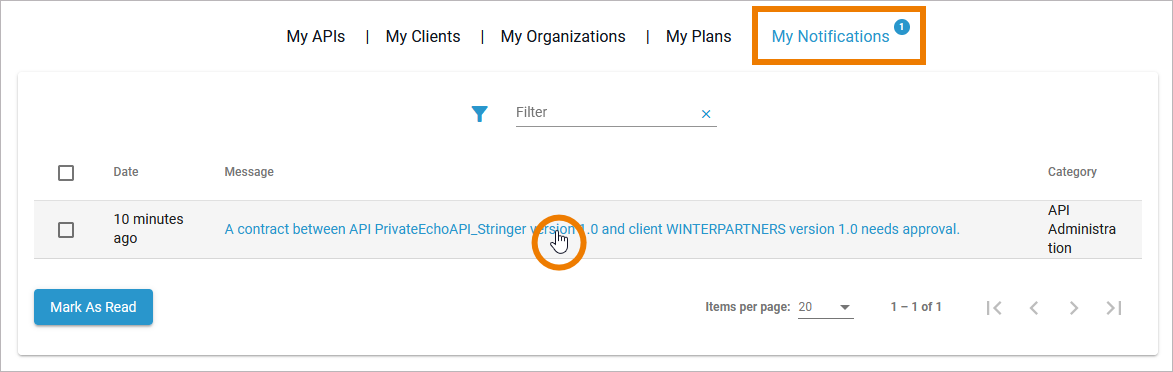Select the My Plans tab
The image size is (1173, 372).
coord(699,36)
